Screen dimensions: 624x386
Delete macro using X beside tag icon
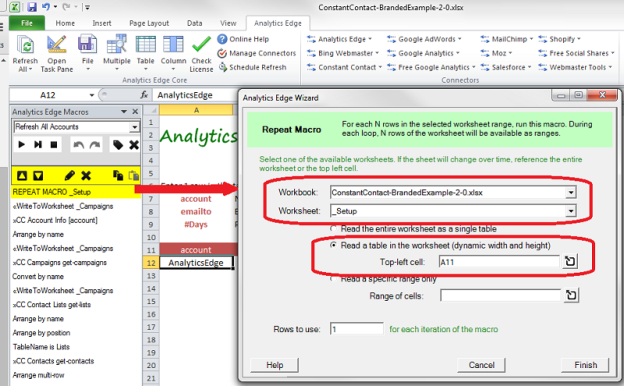[x=134, y=145]
